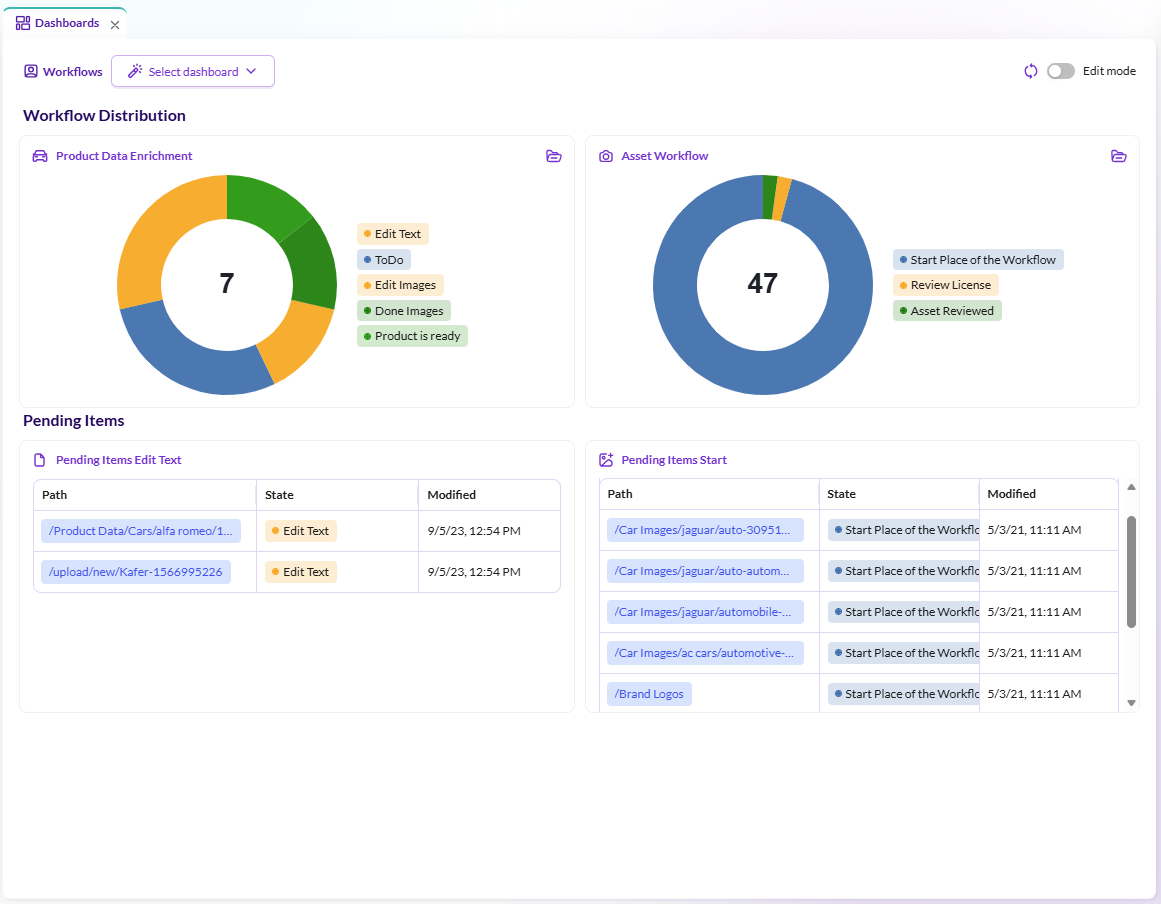The width and height of the screenshot is (1161, 904).
Task: Click image icon beside Pending Items Start
Action: tap(606, 460)
